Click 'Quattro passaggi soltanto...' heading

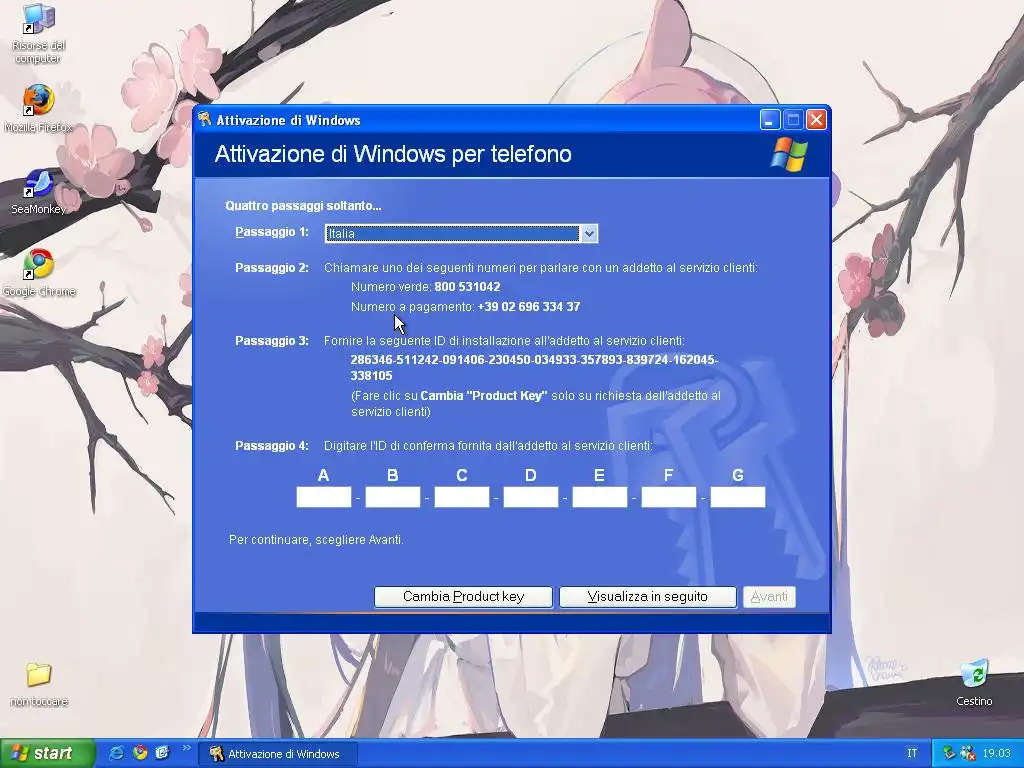[303, 206]
